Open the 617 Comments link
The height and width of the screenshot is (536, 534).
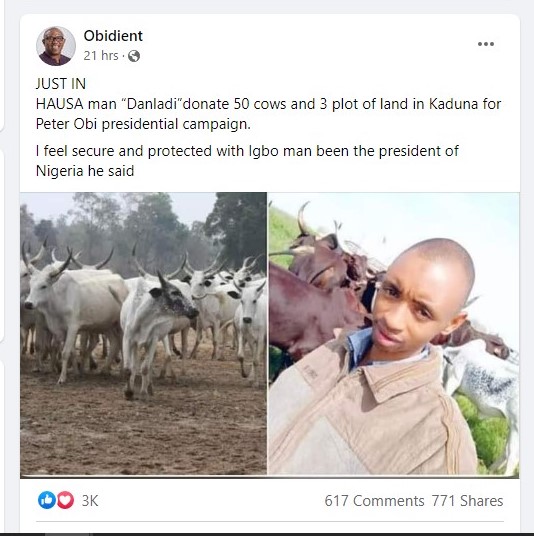(x=374, y=501)
